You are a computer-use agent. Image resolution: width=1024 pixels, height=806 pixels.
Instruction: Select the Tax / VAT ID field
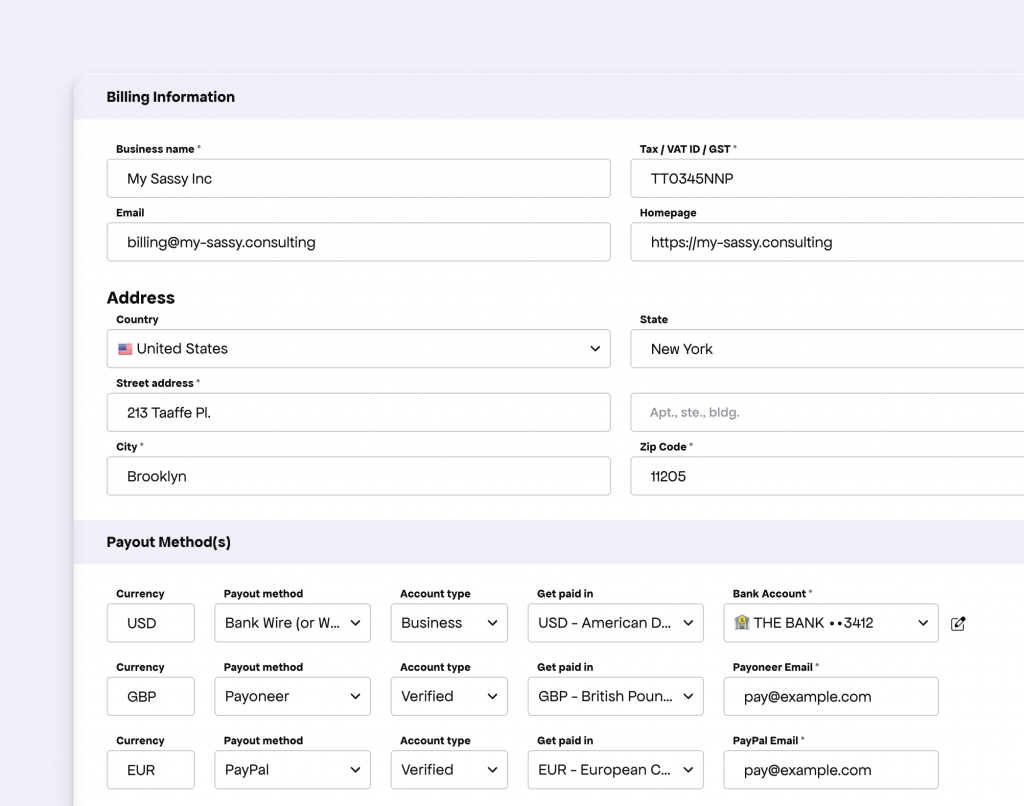point(820,178)
